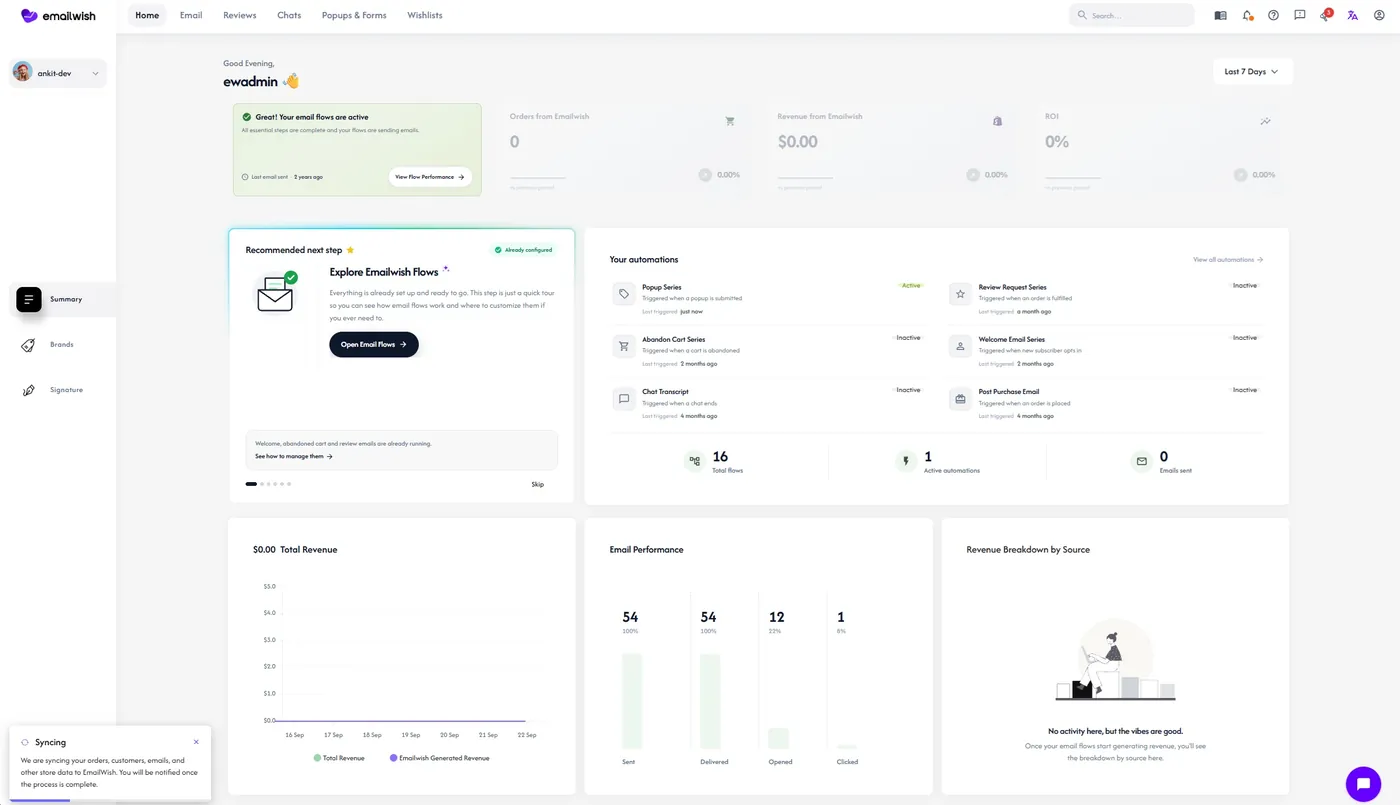1400x805 pixels.
Task: Click the Popup Series tag icon
Action: [624, 294]
